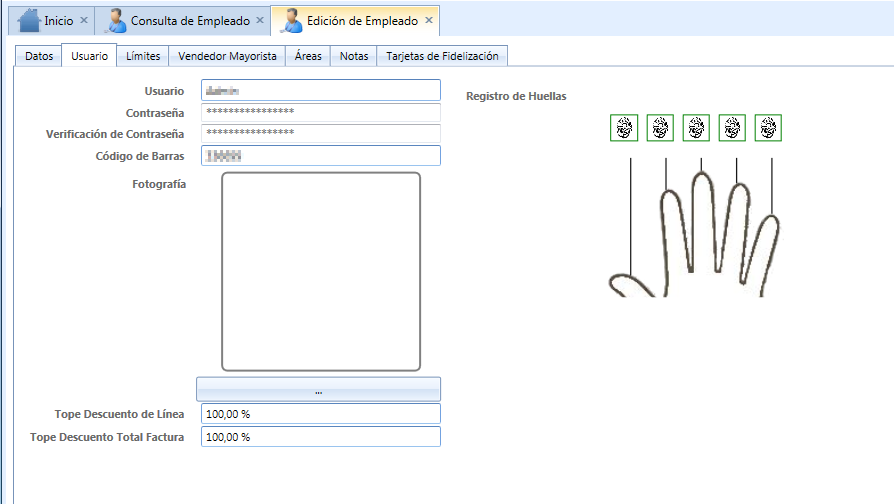The height and width of the screenshot is (504, 894).
Task: Click the person icon on Consulta de Empleado
Action: pos(117,21)
